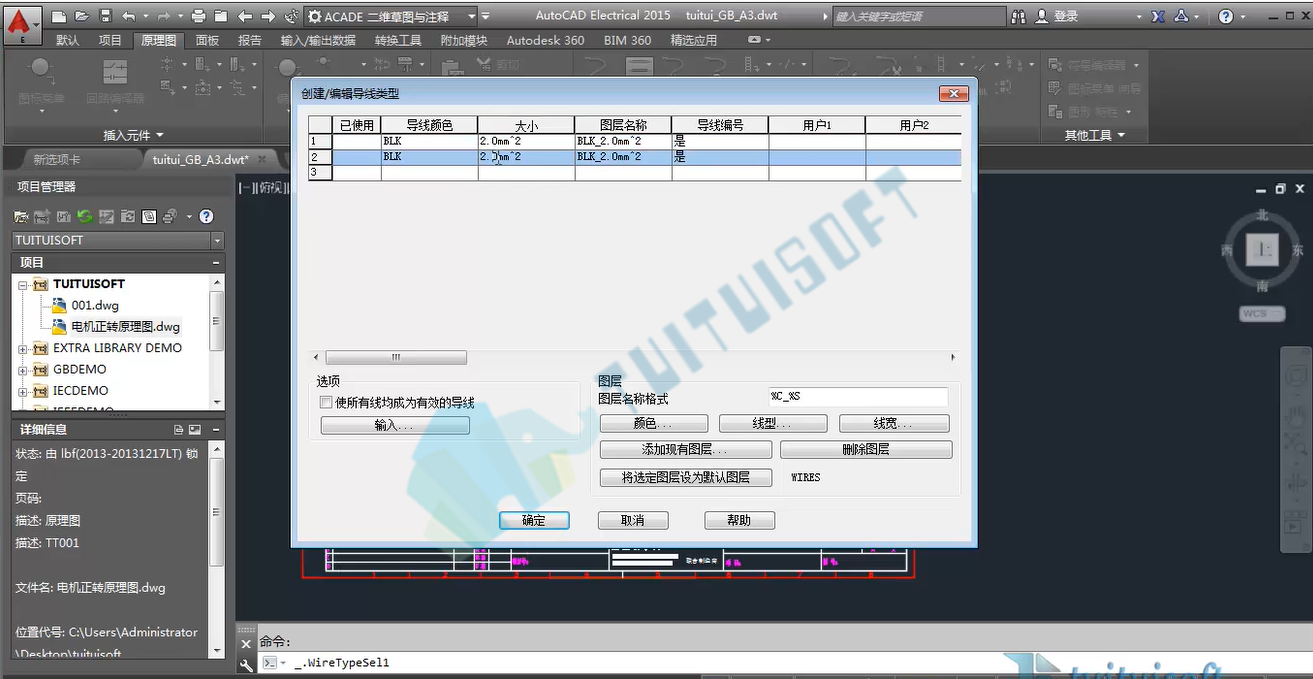Expand the GBDEMO project node
The width and height of the screenshot is (1313, 679).
23,370
